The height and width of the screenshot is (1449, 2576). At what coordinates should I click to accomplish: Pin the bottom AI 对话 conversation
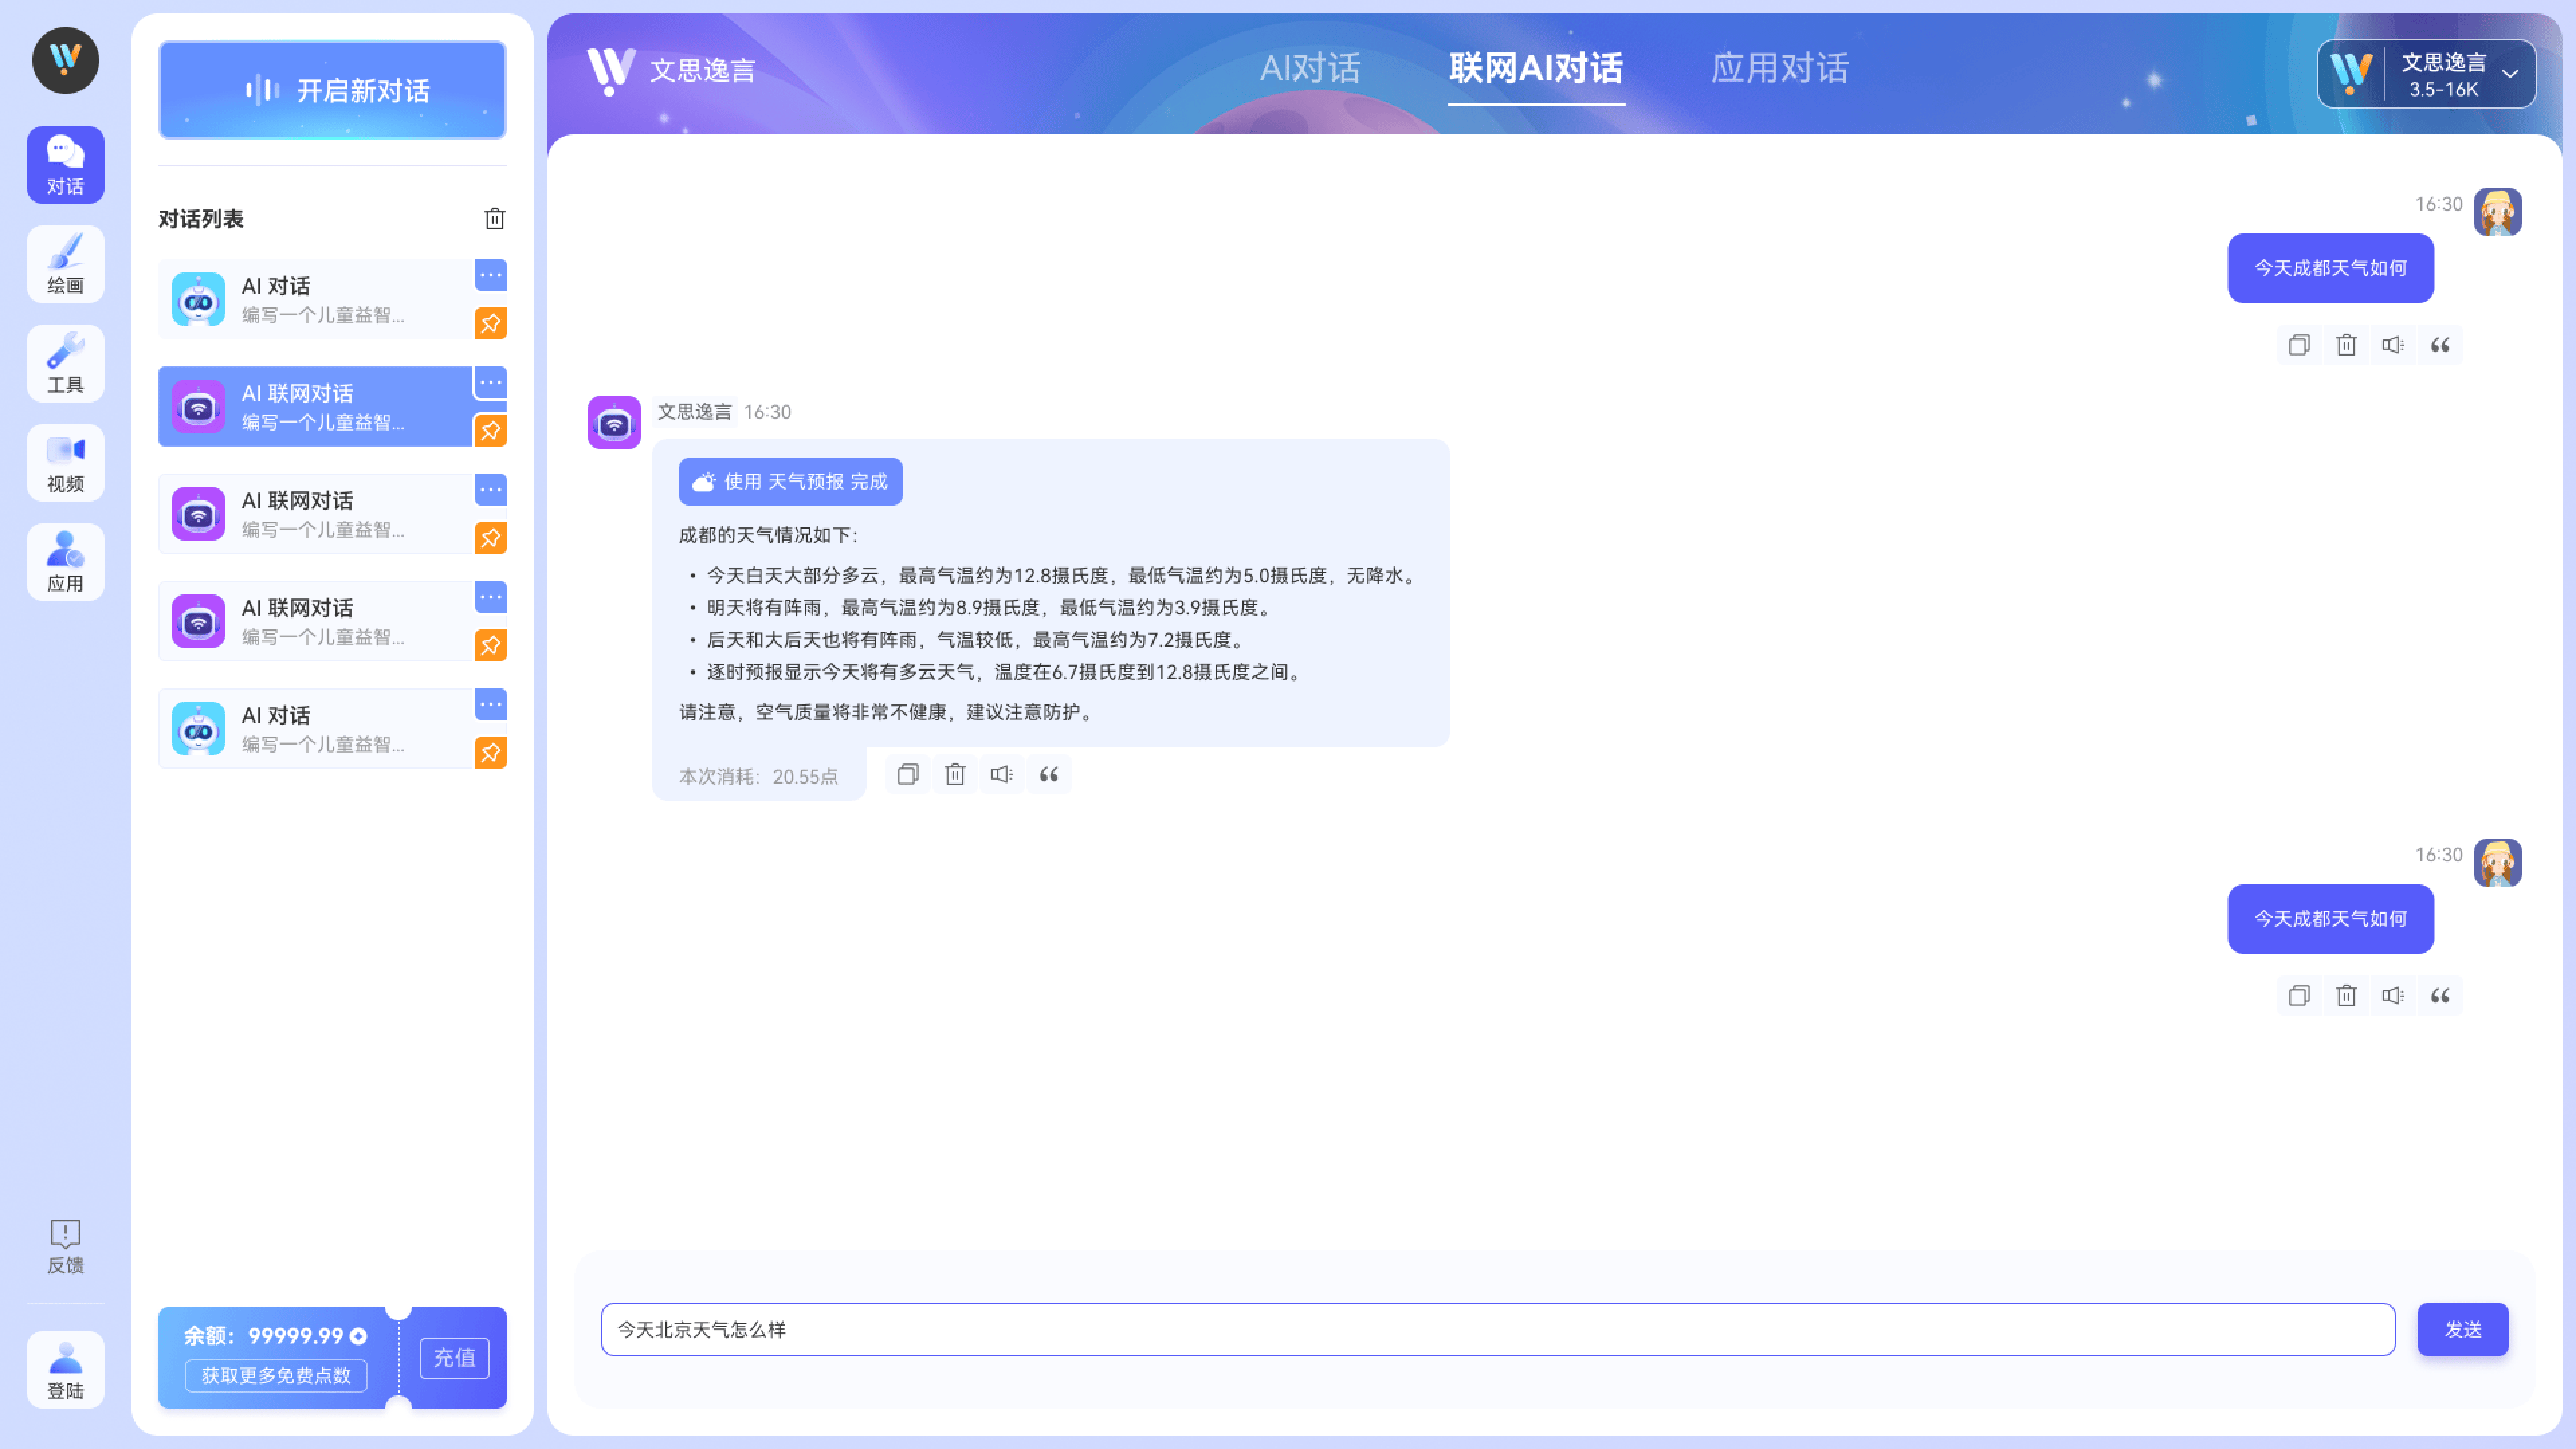tap(490, 753)
